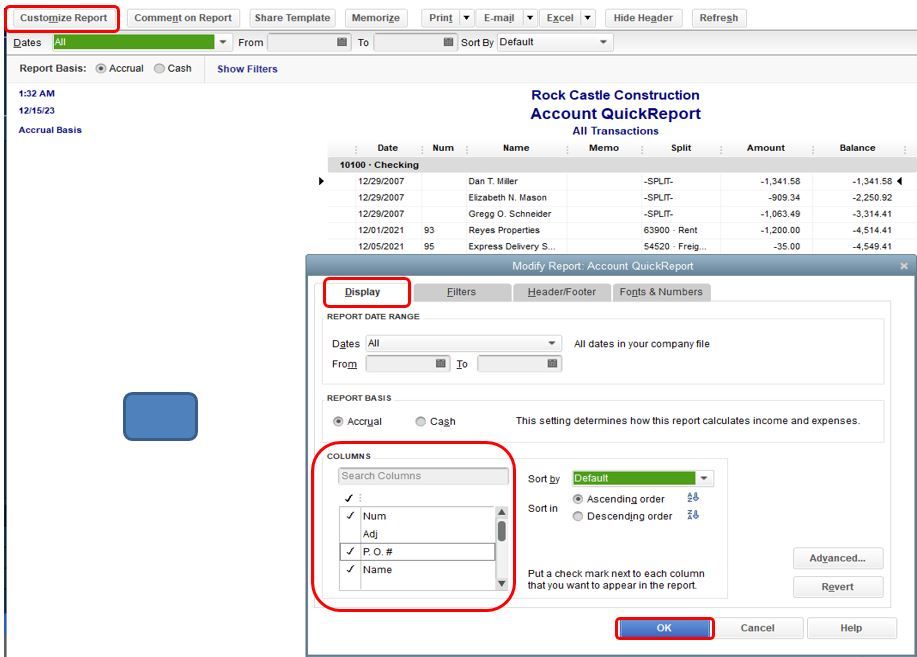The width and height of the screenshot is (917, 657).
Task: Open dialog Sort by Default dropdown
Action: click(x=704, y=478)
